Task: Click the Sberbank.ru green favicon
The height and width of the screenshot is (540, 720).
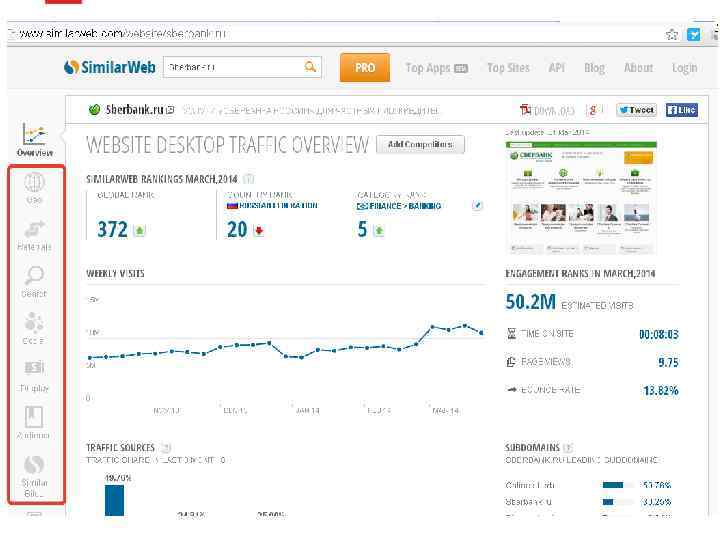Action: pos(95,110)
